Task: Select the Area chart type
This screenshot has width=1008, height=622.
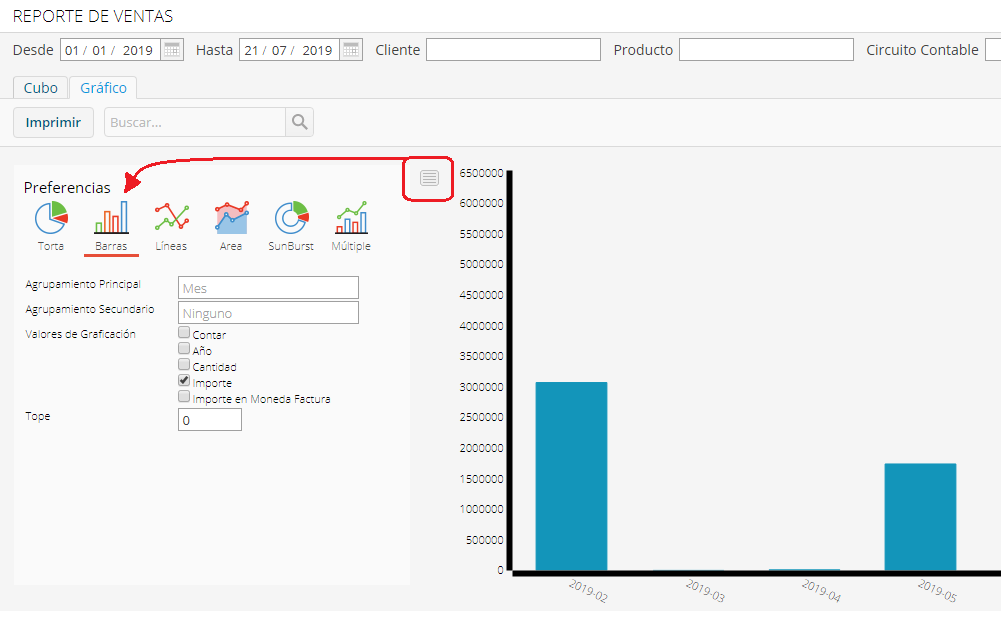Action: 231,226
